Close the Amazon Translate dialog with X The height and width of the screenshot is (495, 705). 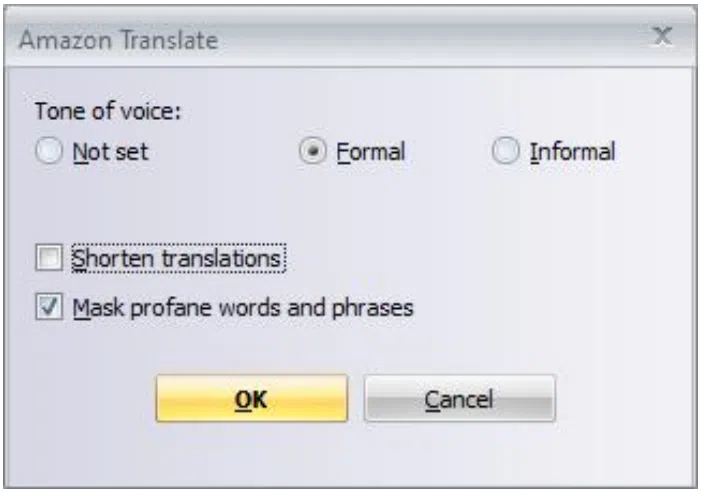click(663, 36)
